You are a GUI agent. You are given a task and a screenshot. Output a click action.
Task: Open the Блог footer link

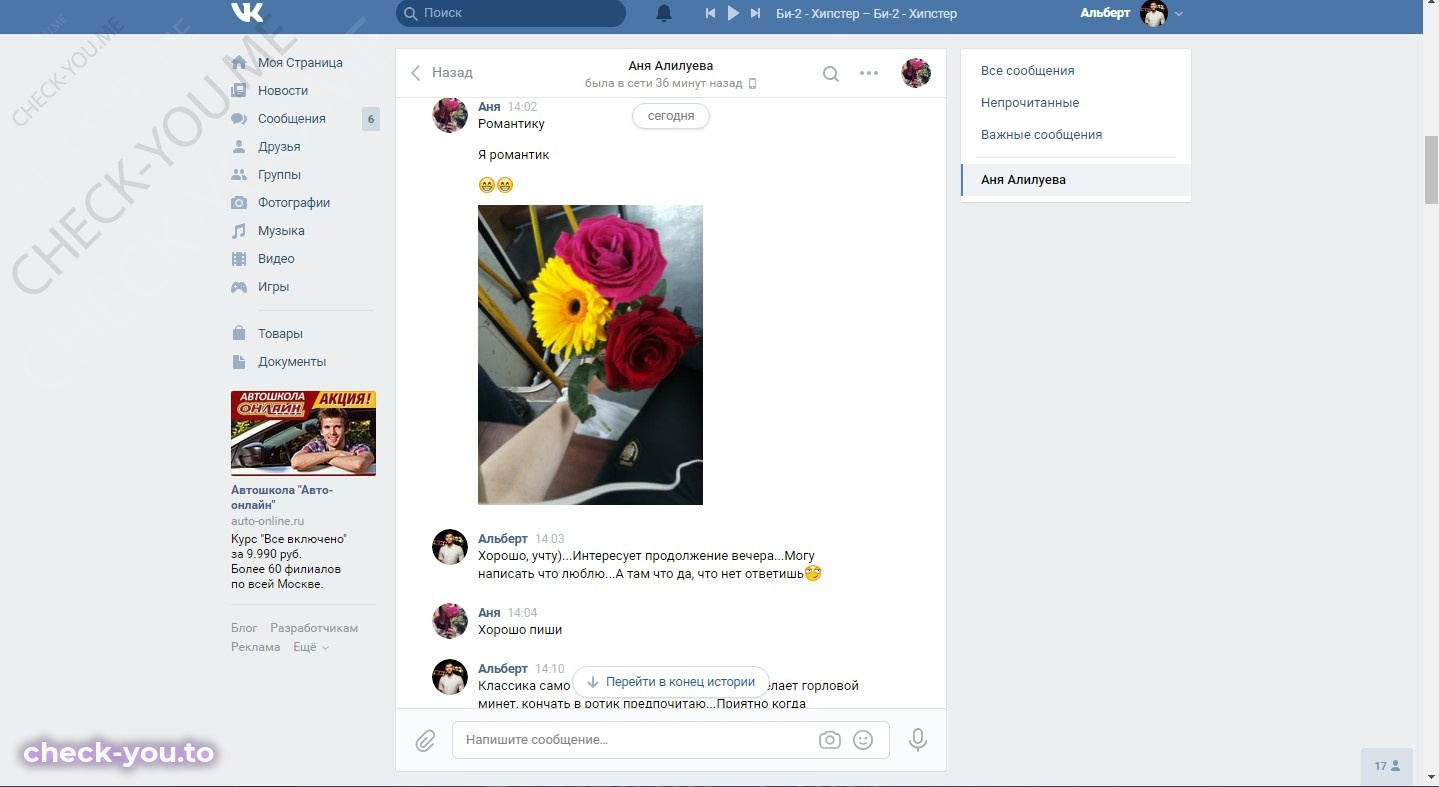[x=244, y=628]
